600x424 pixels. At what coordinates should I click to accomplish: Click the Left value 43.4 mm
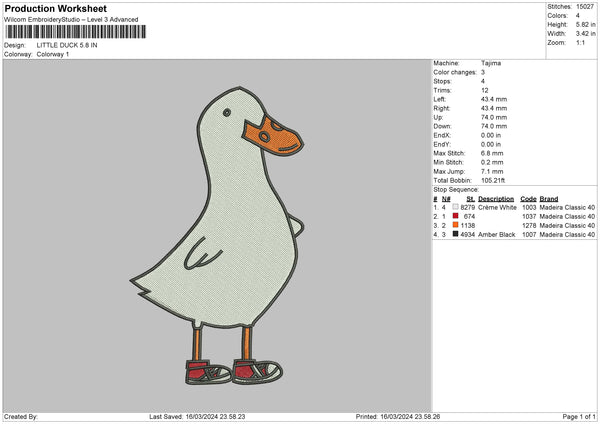point(494,99)
